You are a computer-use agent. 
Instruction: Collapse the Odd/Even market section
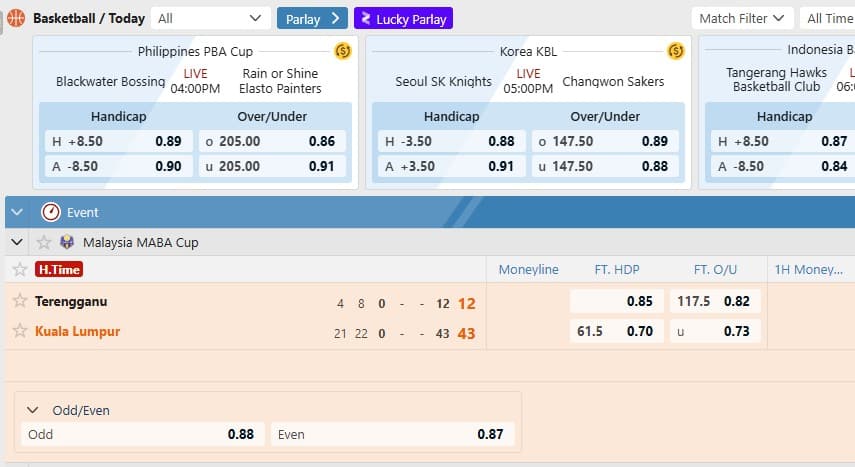pyautogui.click(x=33, y=410)
